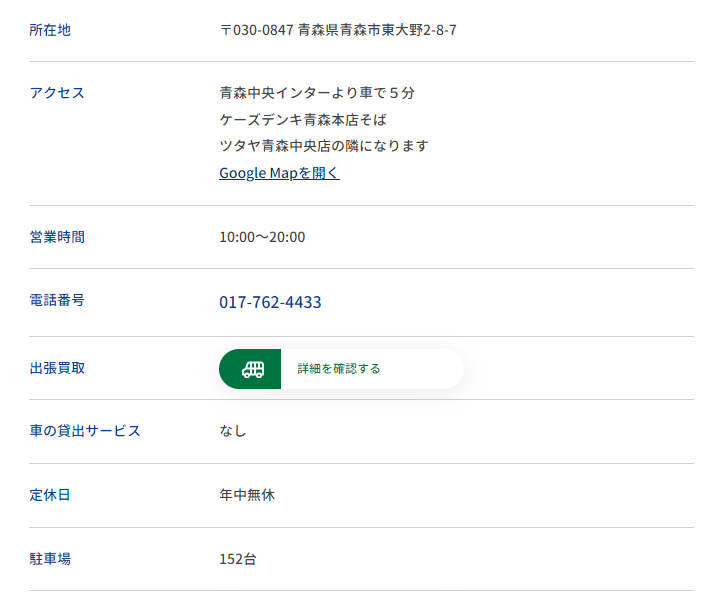
Task: Click the 152台 parking capacity value
Action: (x=237, y=559)
